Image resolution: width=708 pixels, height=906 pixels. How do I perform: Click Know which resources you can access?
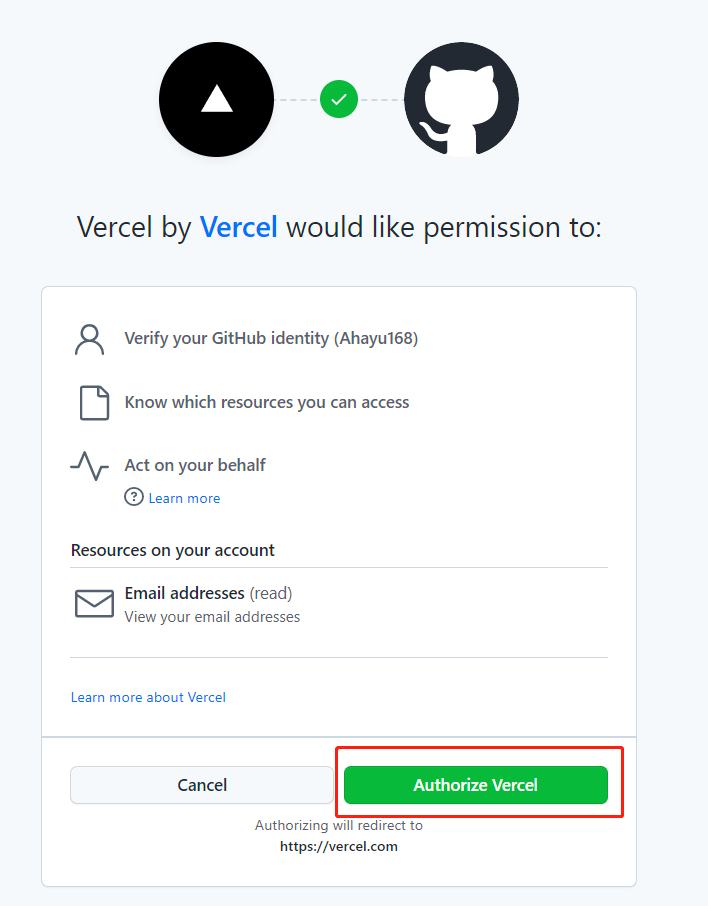click(267, 402)
